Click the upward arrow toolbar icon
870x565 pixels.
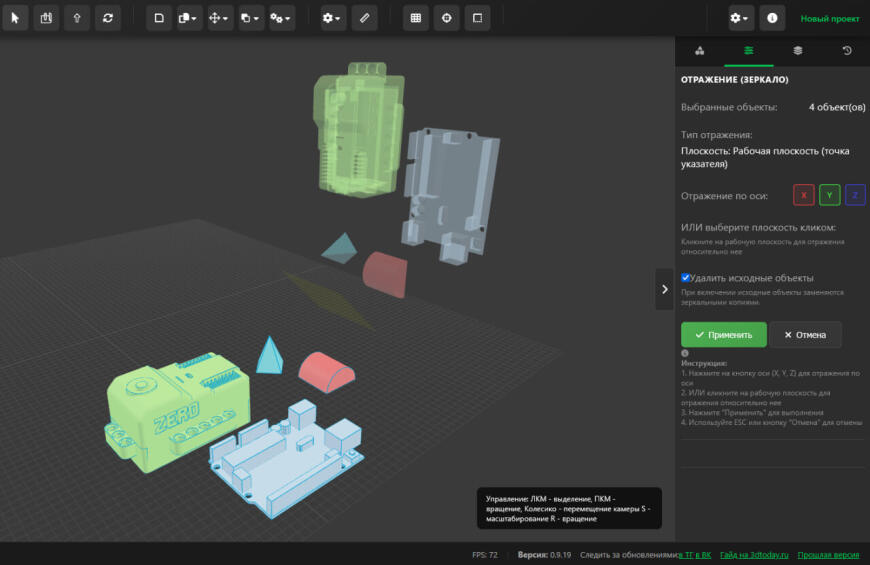tap(77, 18)
